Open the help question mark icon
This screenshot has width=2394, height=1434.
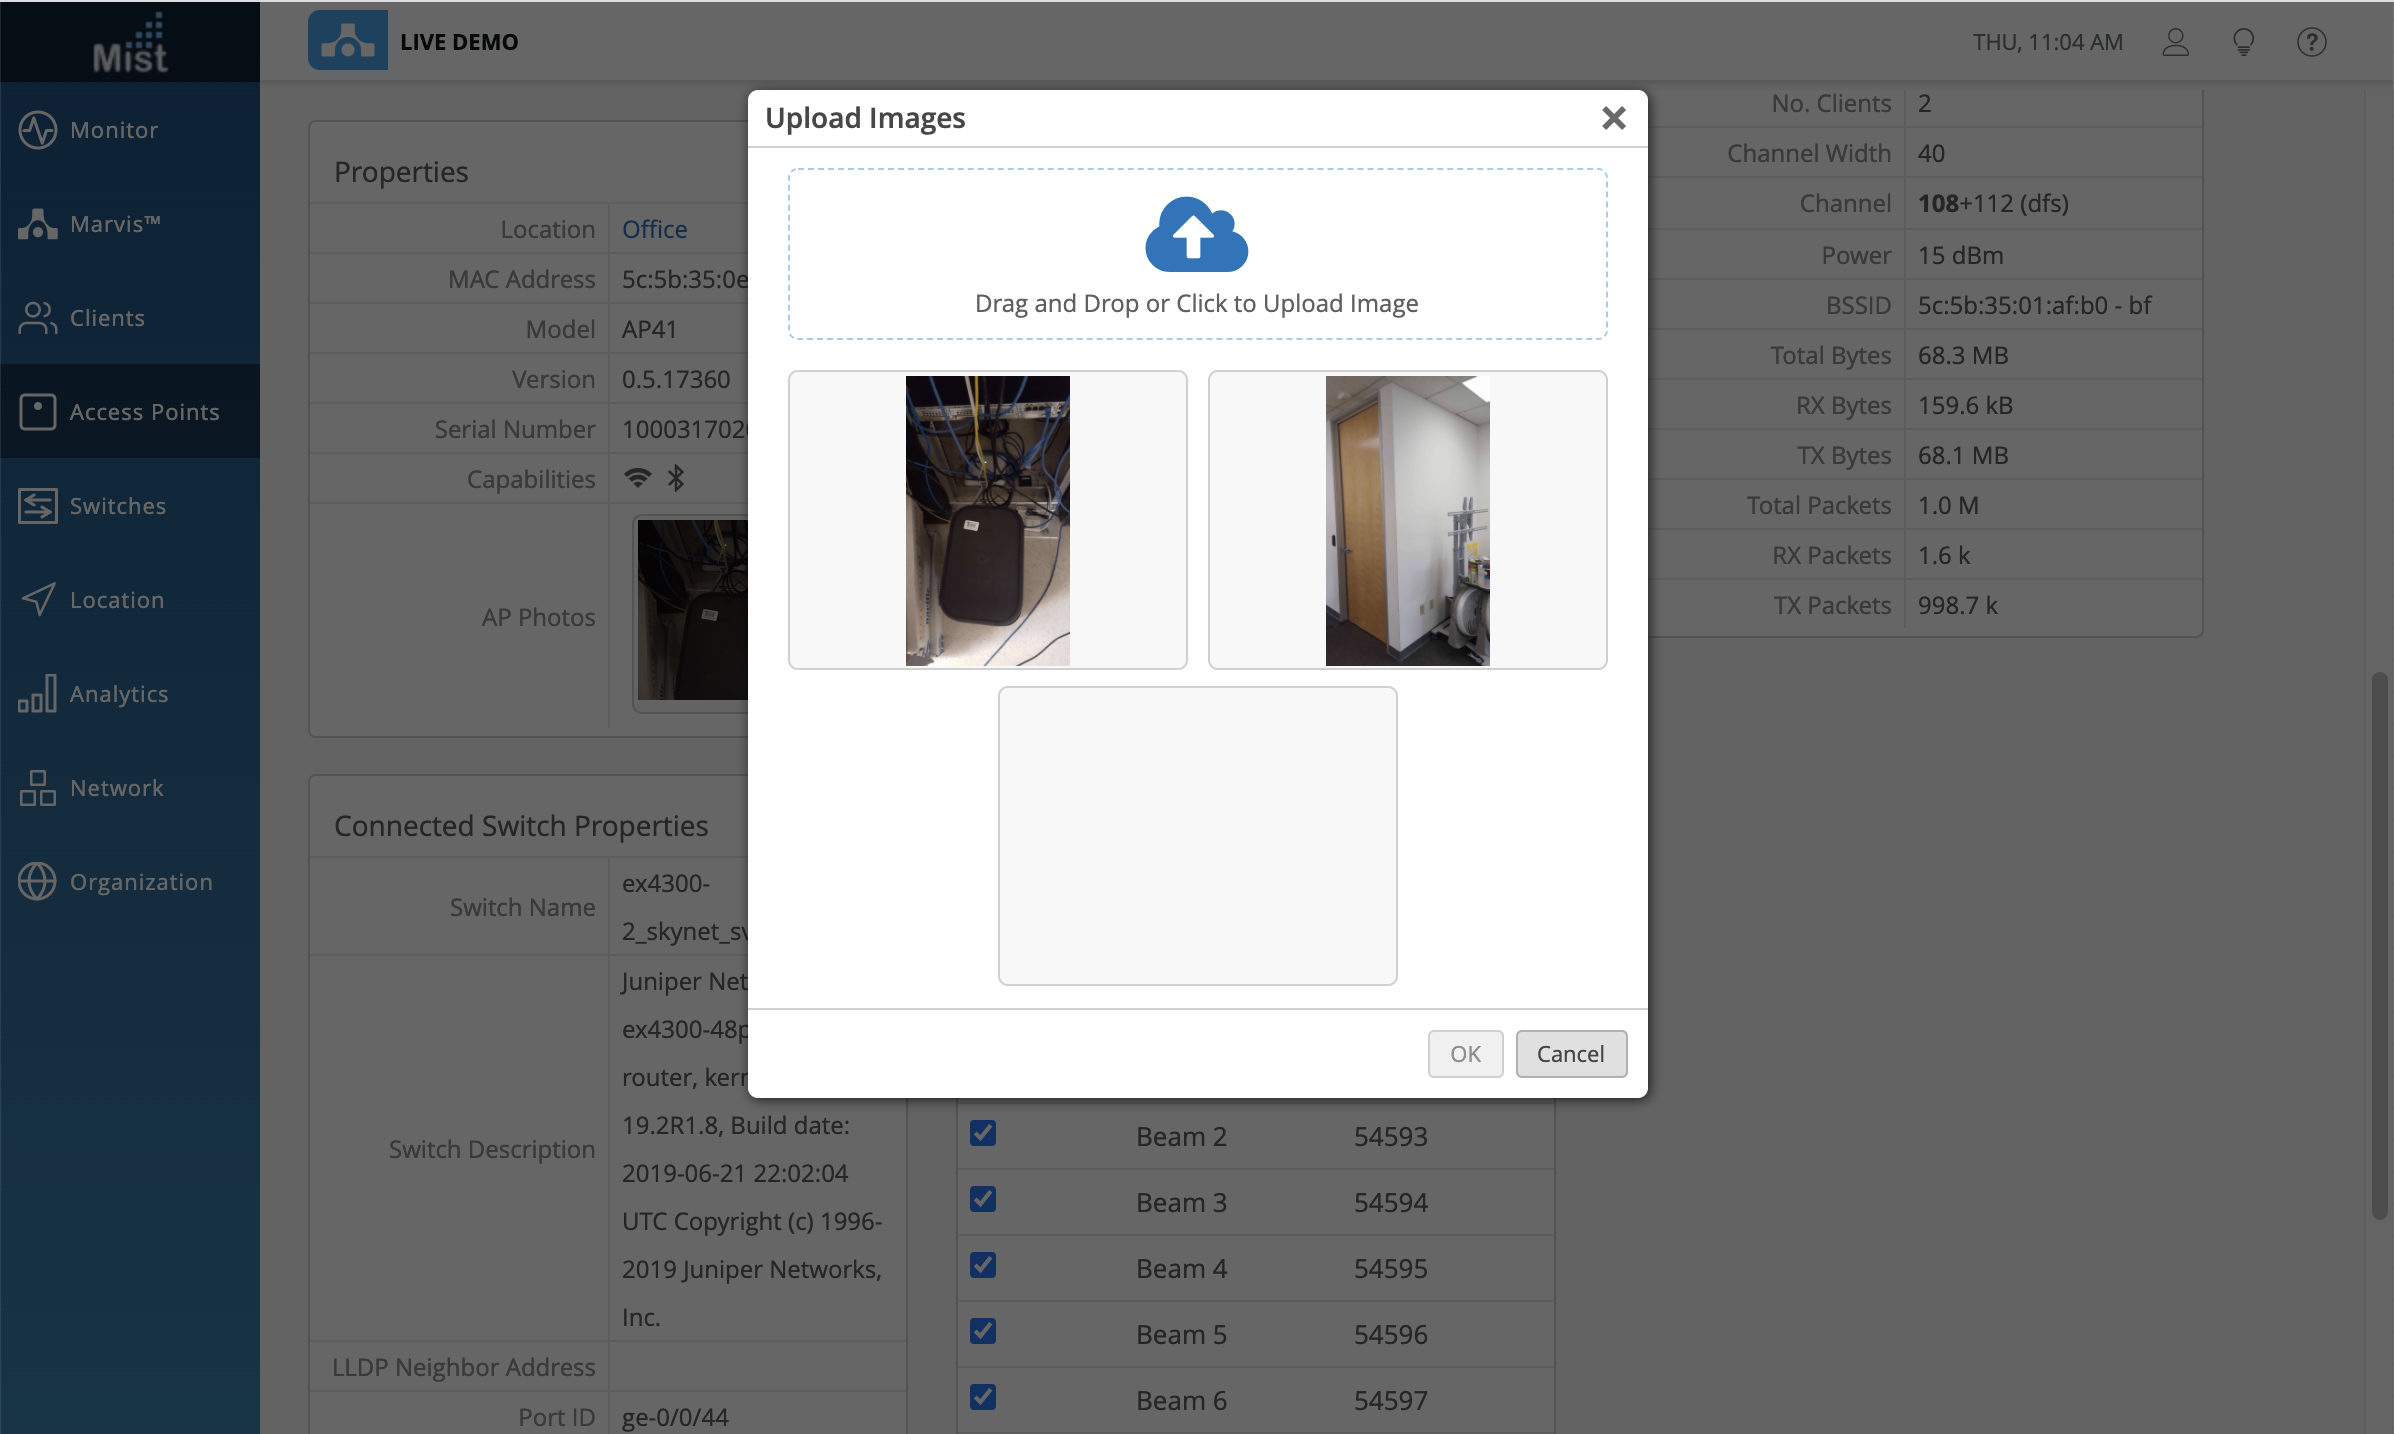tap(2311, 42)
